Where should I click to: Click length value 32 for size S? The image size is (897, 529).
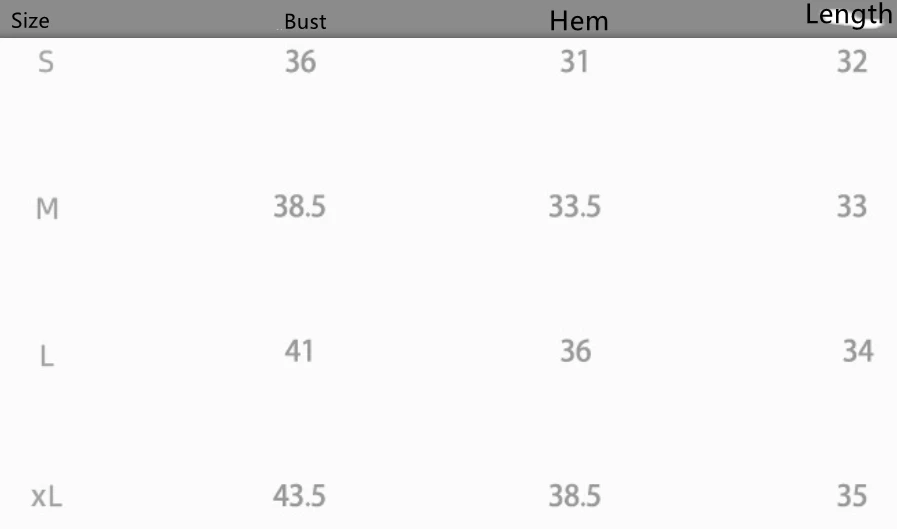tap(852, 63)
